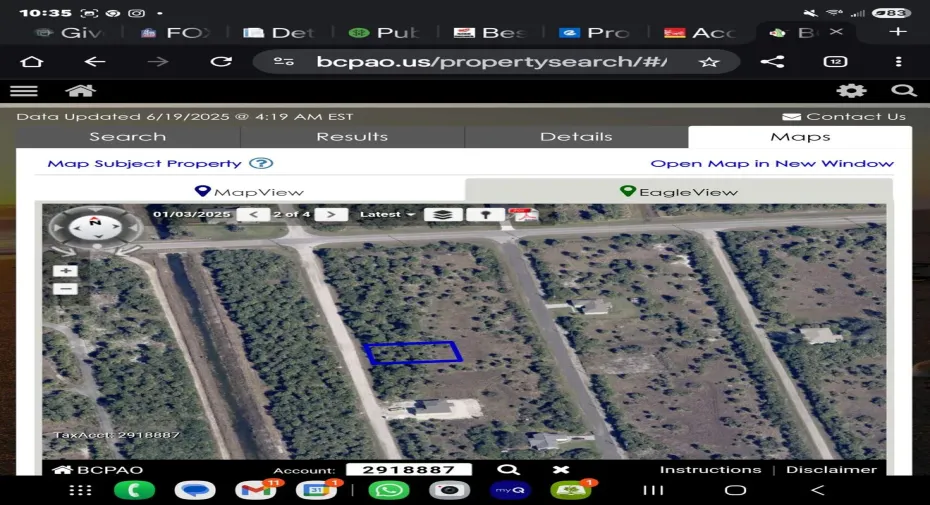Open the site settings gear icon
Screen dimensions: 930x505
[x=851, y=90]
